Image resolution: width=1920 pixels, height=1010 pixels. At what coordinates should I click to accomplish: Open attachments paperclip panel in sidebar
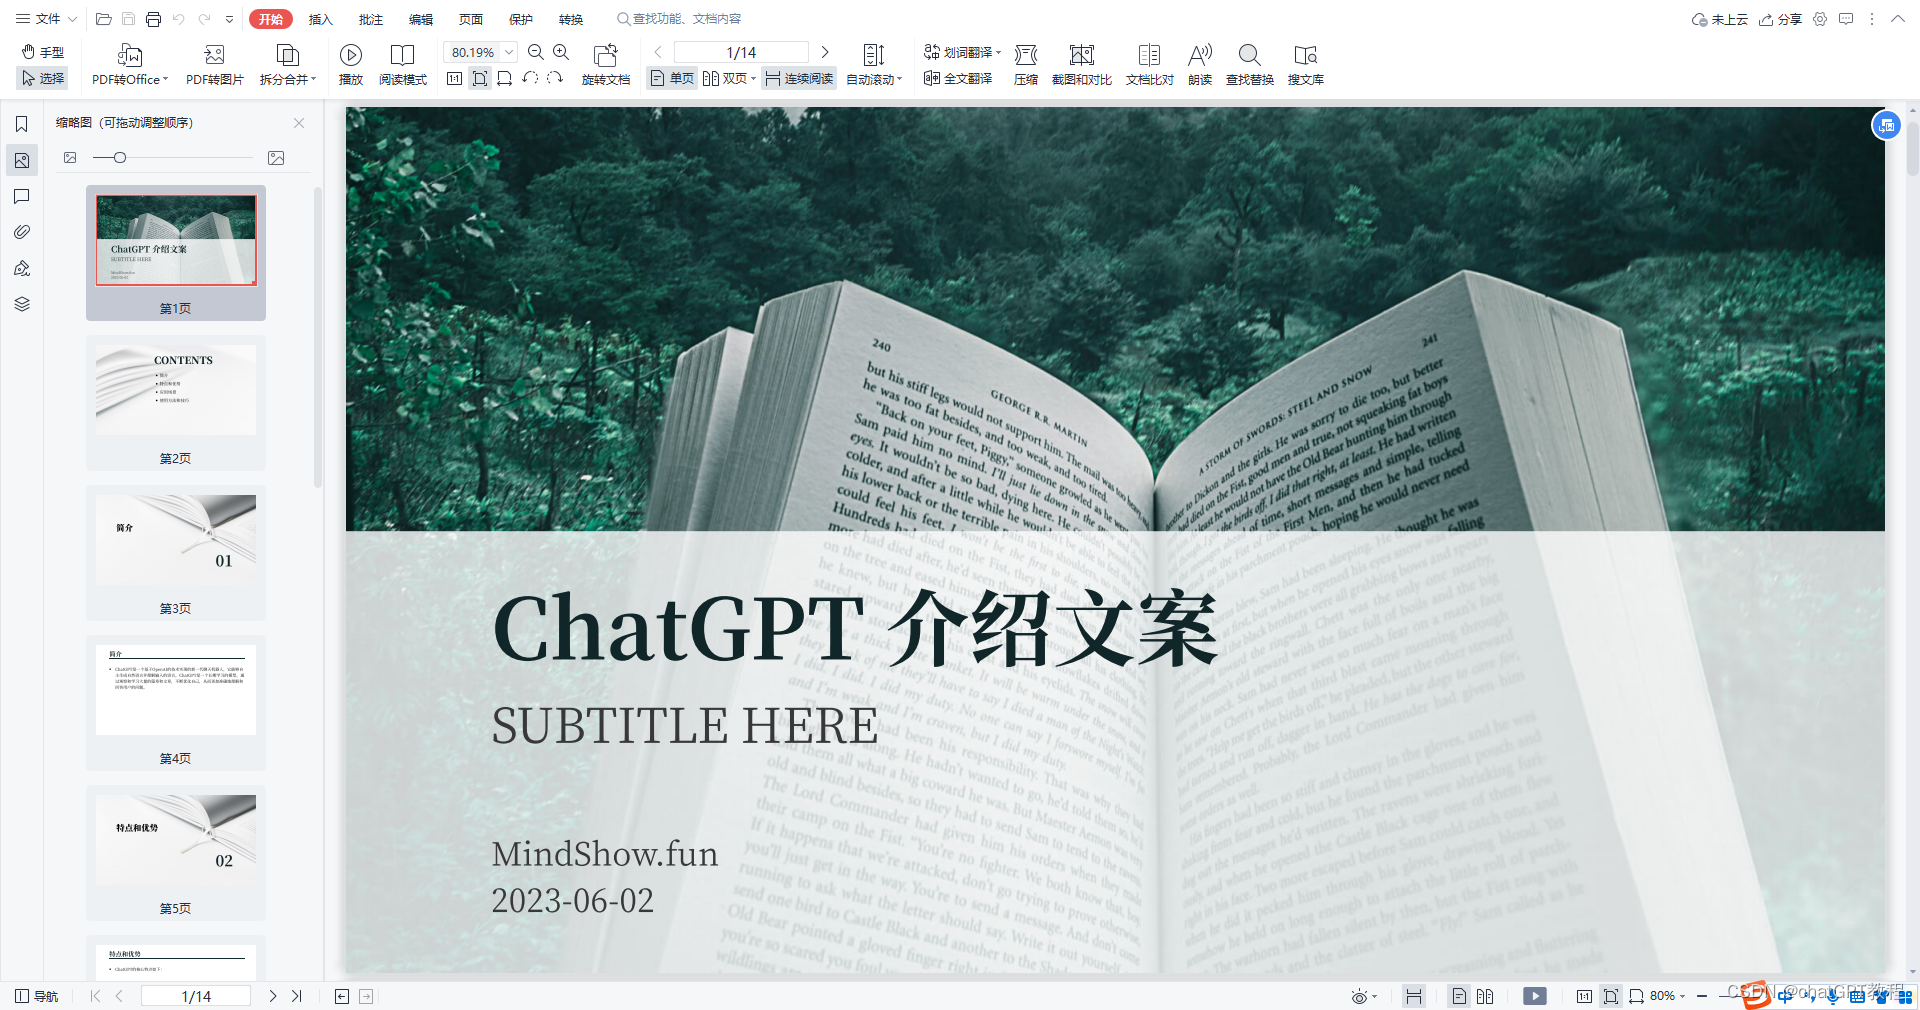pyautogui.click(x=22, y=232)
